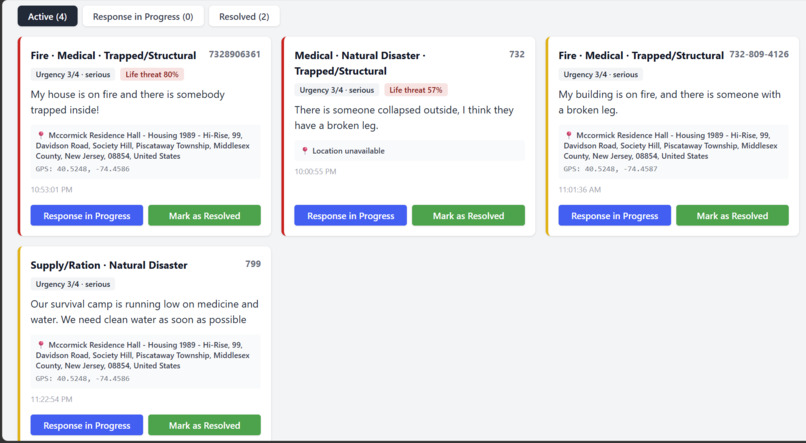Viewport: 806px width, 443px height.
Task: Click the address on the Supply/Ration card
Action: (x=142, y=355)
